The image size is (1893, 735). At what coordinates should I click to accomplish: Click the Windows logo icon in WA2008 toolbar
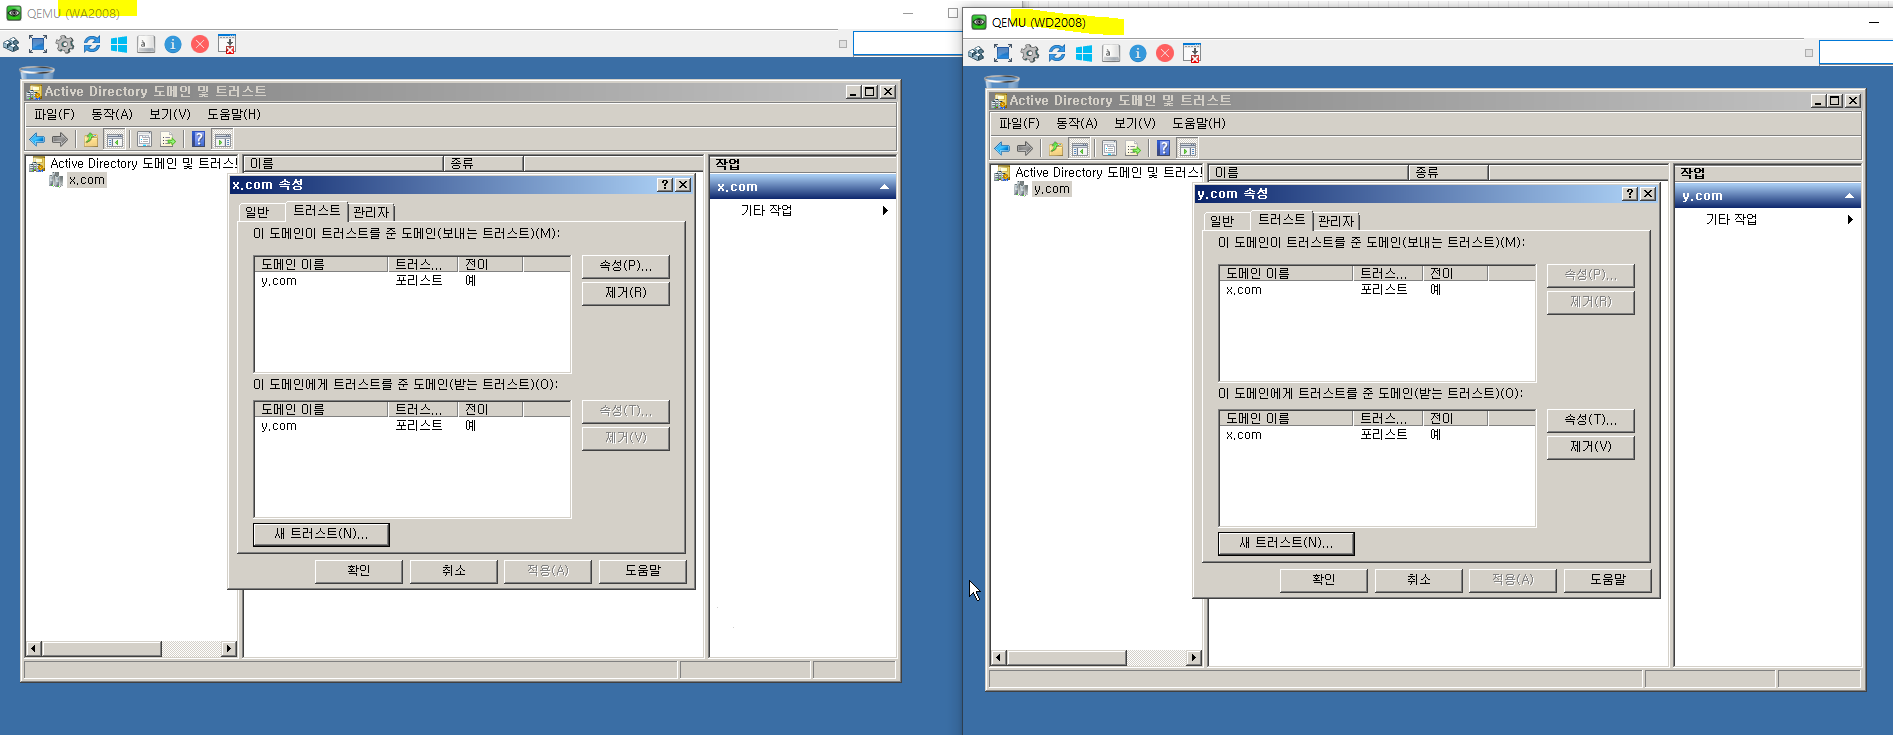119,44
